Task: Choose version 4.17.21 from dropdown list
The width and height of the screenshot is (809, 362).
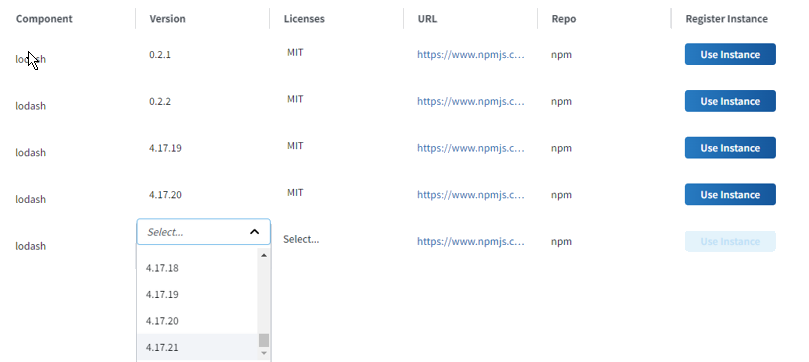Action: click(x=197, y=347)
